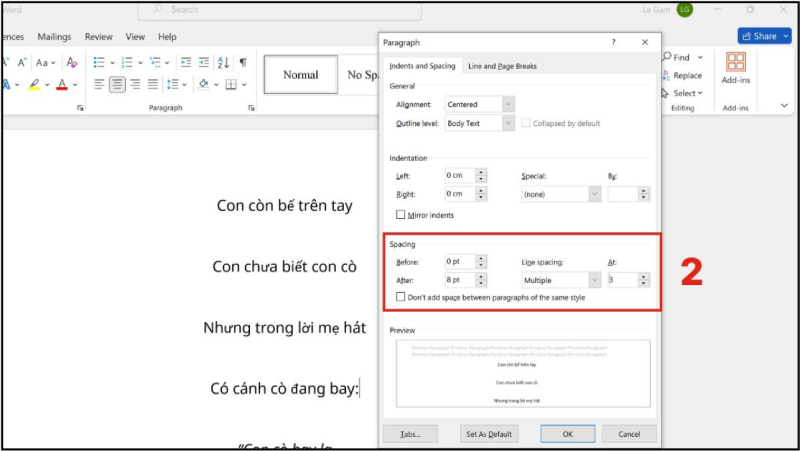Click the Shading paint bucket icon
Screen dimensions: 800x451
click(x=204, y=84)
